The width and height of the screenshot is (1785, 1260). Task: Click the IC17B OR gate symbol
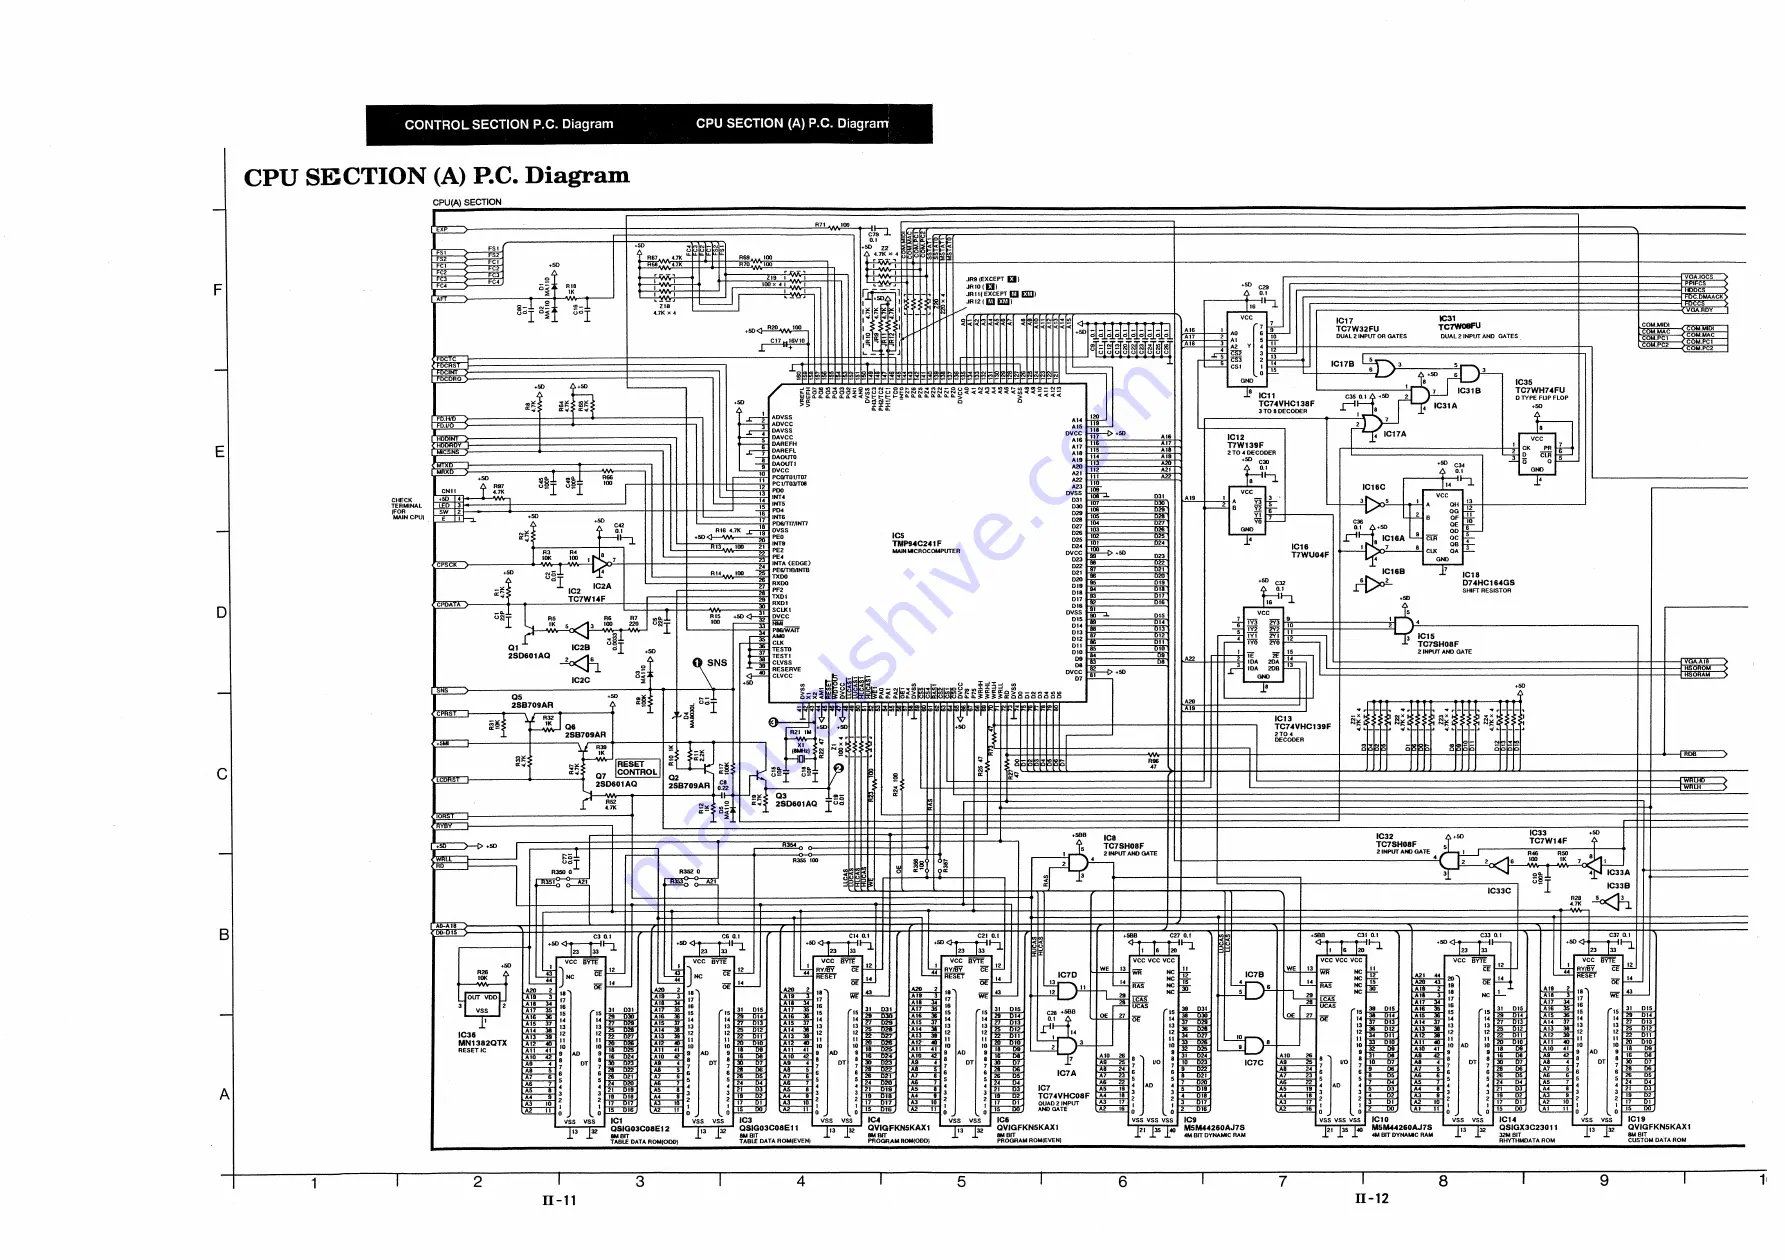point(1385,369)
